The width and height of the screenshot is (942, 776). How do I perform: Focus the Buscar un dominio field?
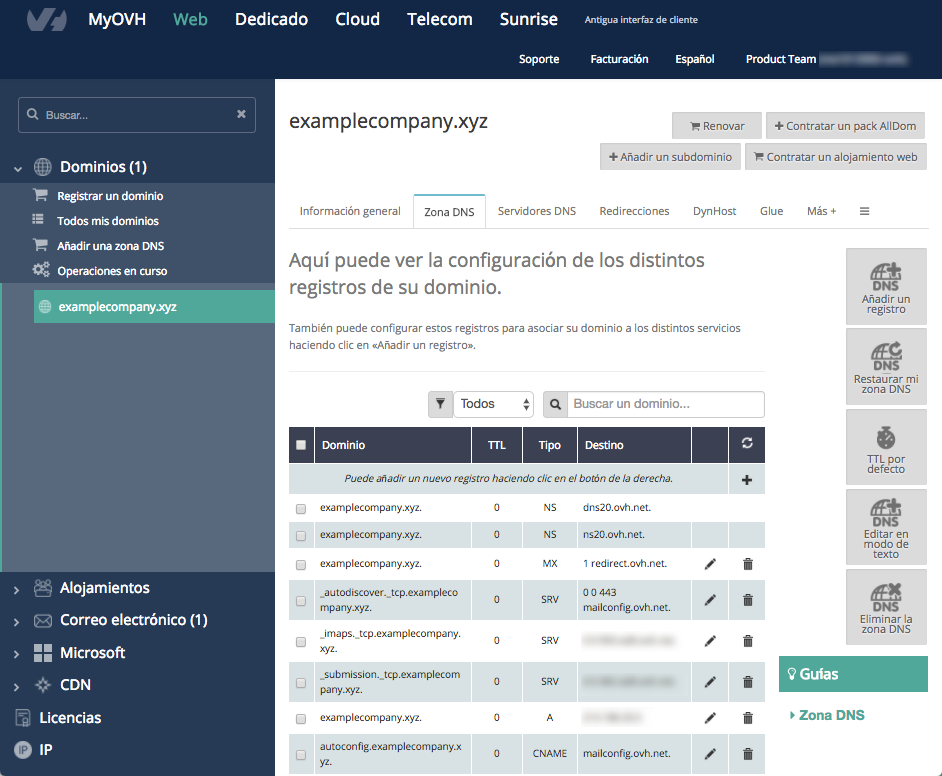click(666, 404)
